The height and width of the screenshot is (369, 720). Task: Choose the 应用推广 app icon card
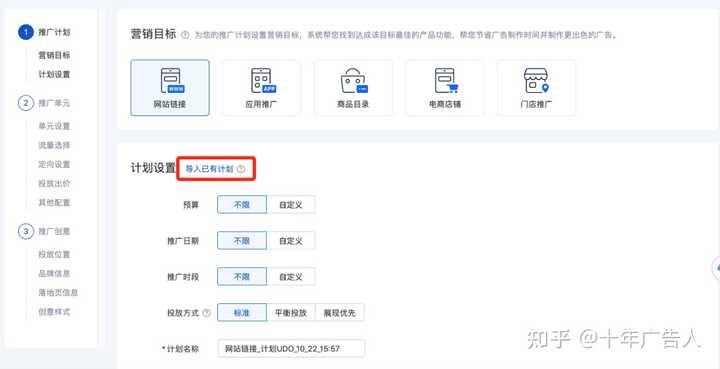coord(262,88)
